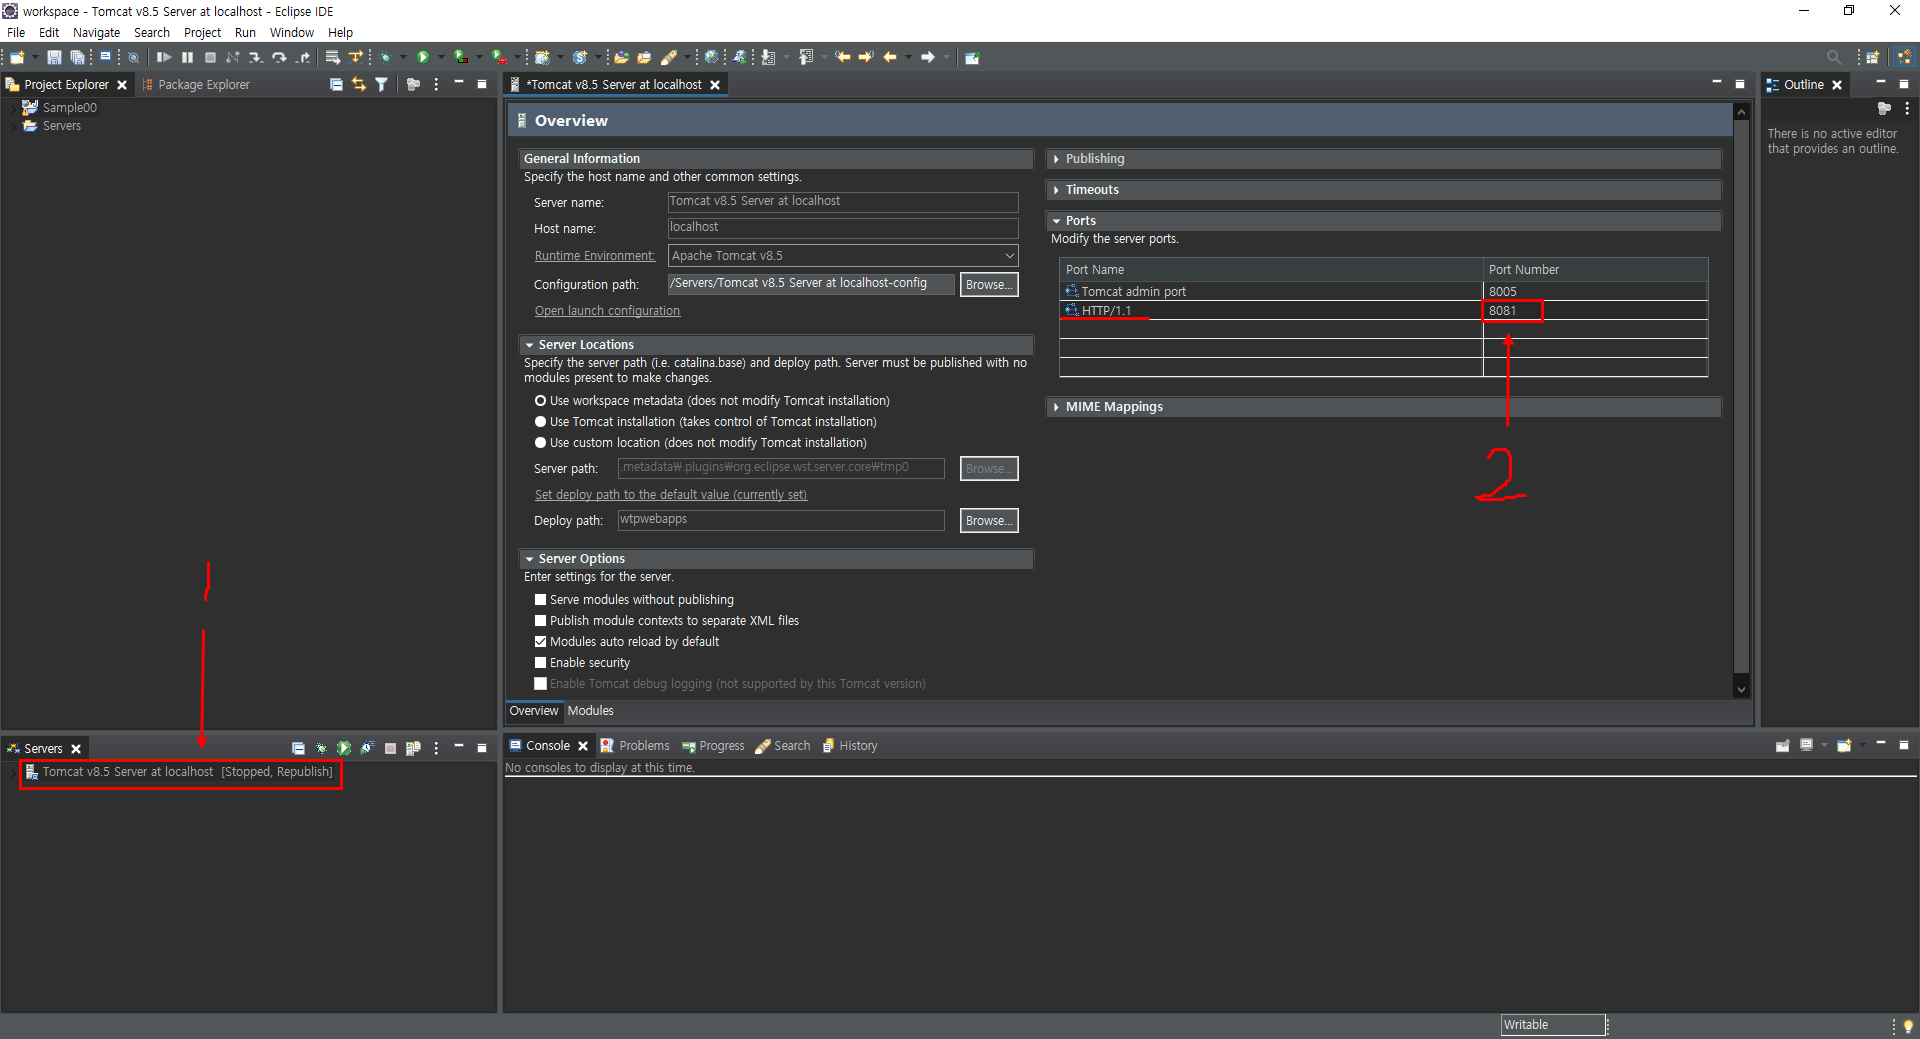
Task: Open the Window menu
Action: 291,32
